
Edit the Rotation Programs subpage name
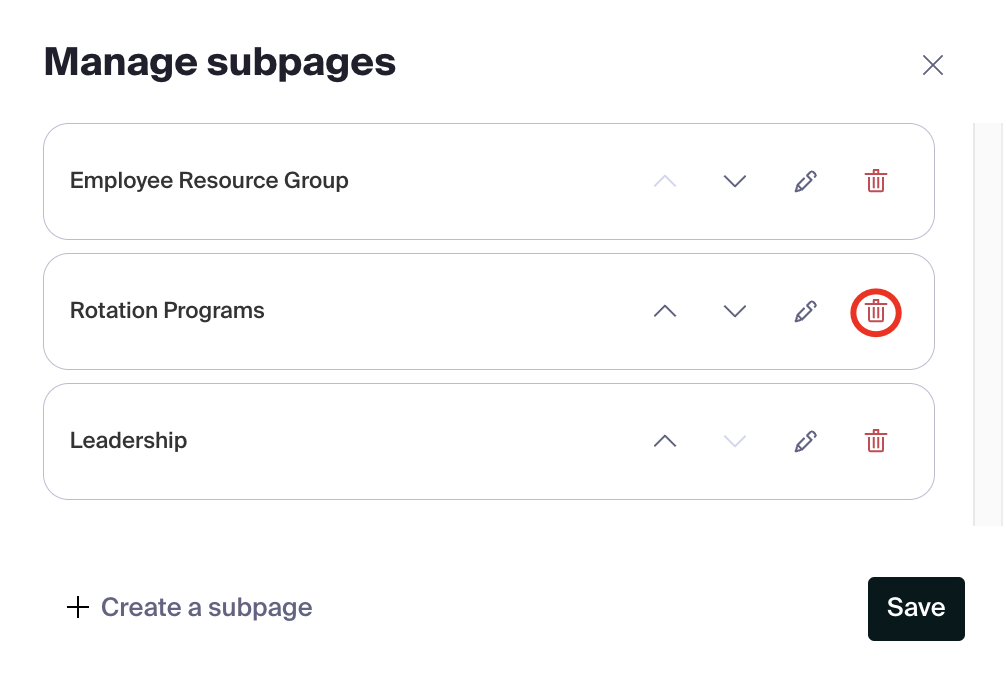click(805, 311)
